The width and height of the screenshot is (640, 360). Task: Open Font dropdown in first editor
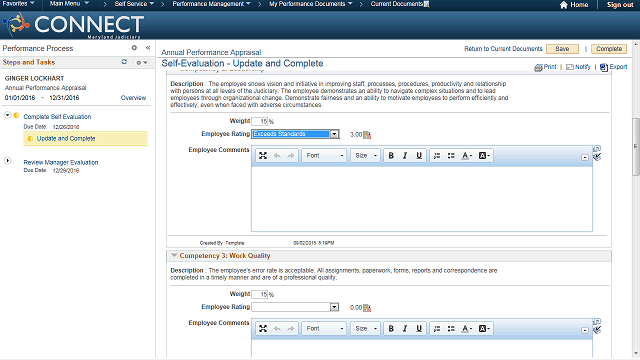[324, 156]
